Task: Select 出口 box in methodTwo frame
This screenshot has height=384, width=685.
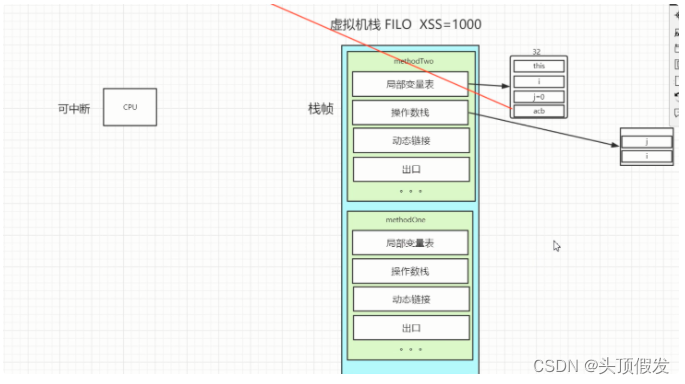Action: pyautogui.click(x=411, y=170)
